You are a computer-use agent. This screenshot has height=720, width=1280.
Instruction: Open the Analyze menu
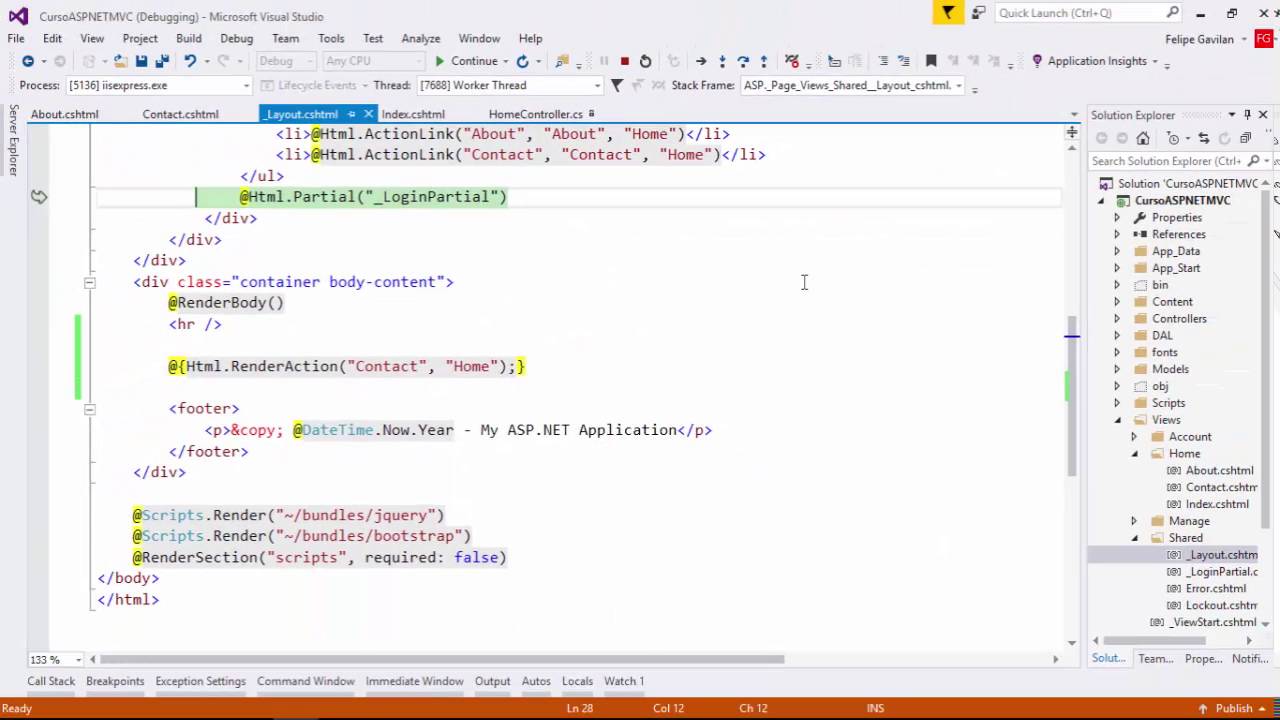pos(421,38)
